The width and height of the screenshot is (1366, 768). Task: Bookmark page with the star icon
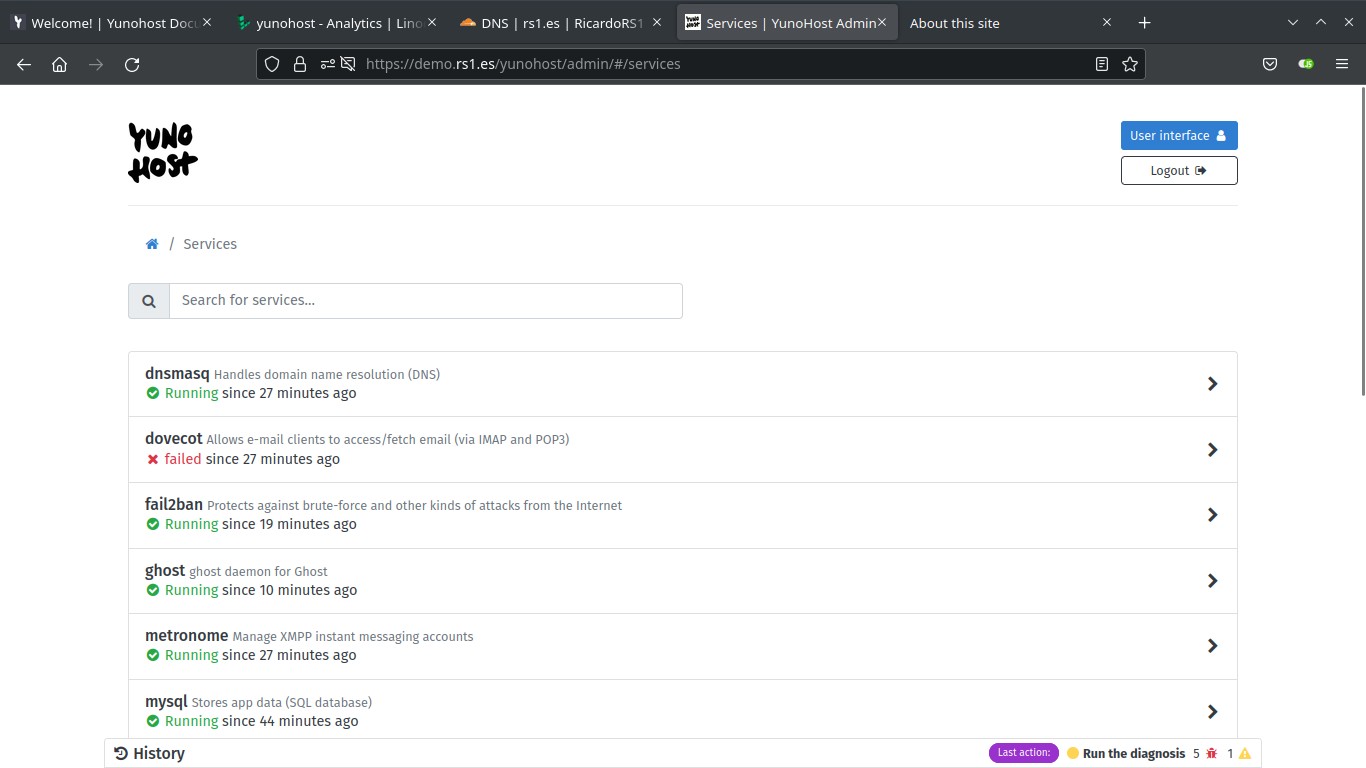click(1130, 64)
